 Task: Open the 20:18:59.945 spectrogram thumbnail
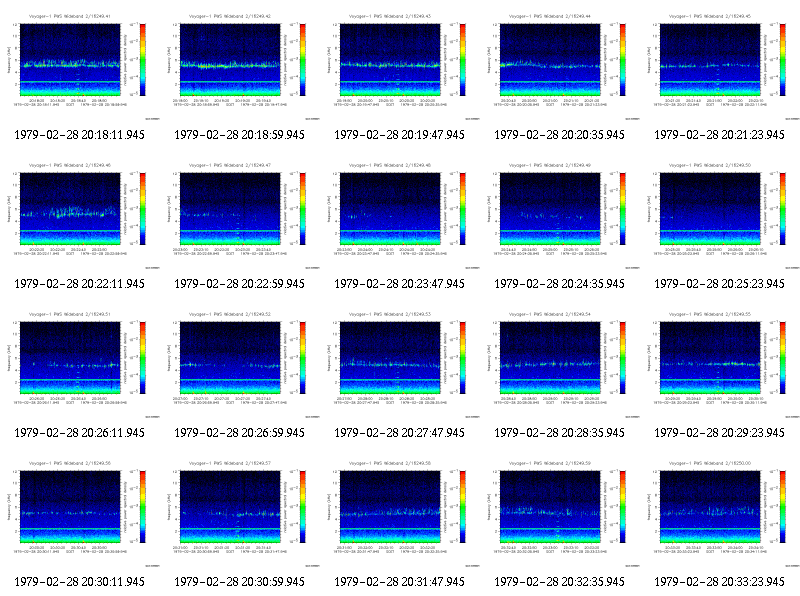tap(240, 67)
